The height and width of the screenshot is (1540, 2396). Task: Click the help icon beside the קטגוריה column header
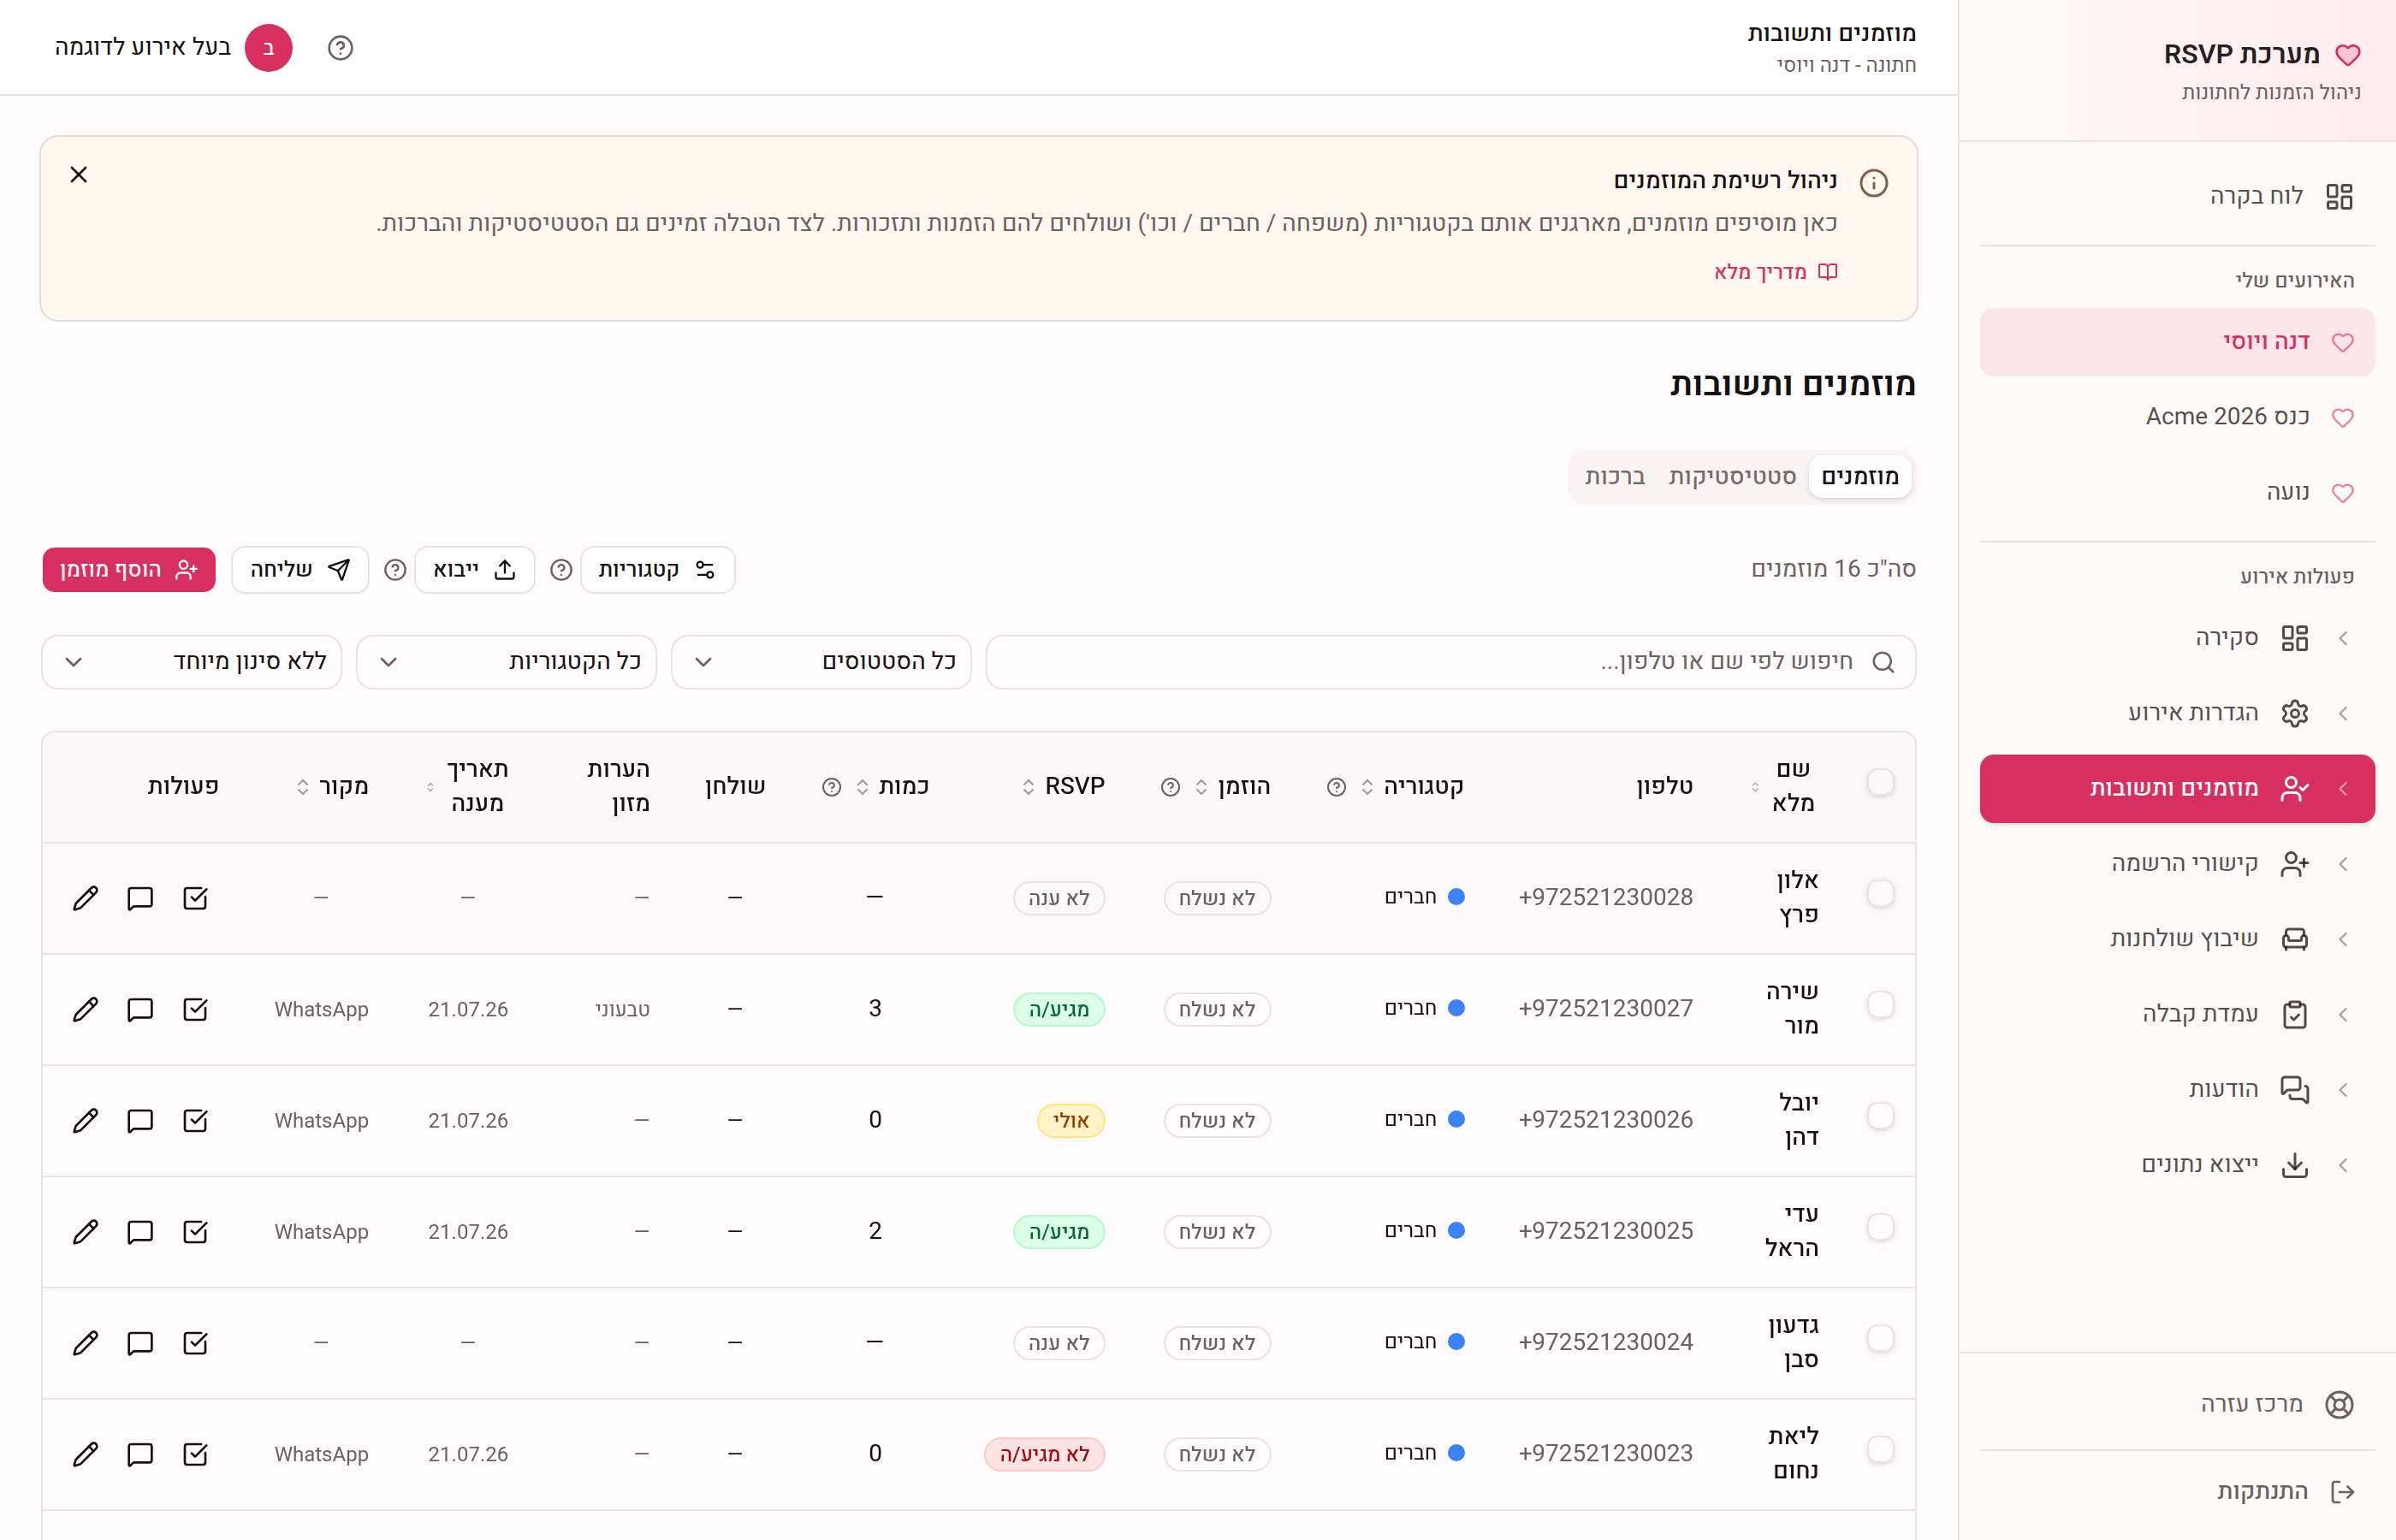(1336, 787)
